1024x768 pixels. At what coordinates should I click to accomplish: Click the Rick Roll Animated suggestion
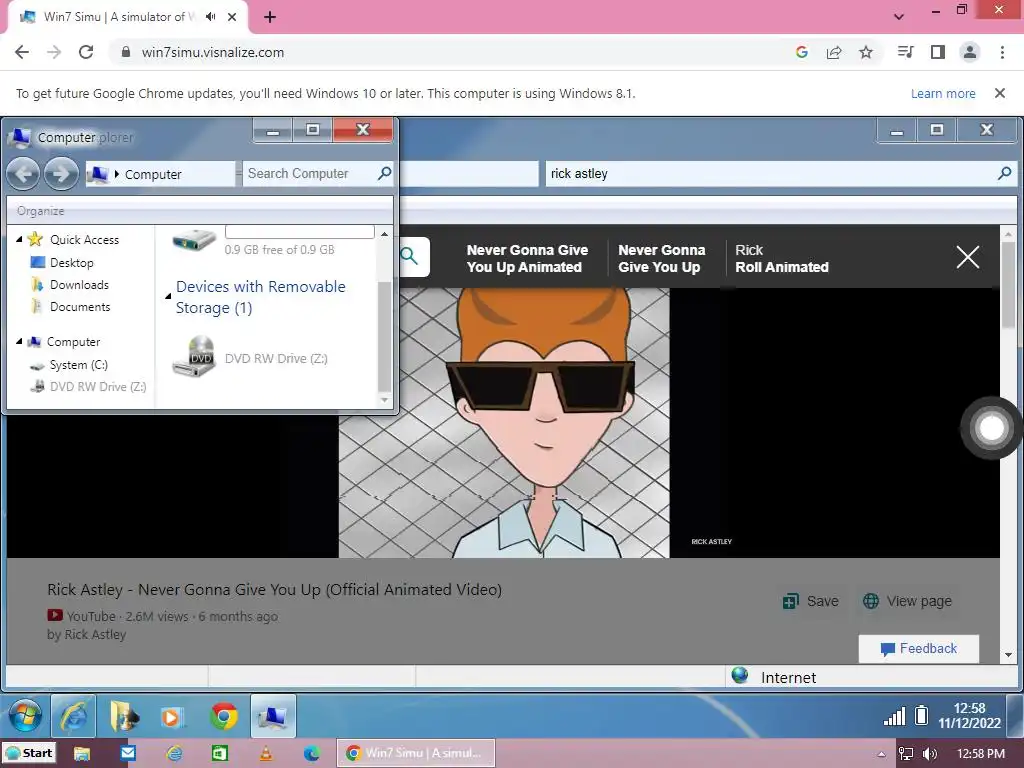(782, 259)
